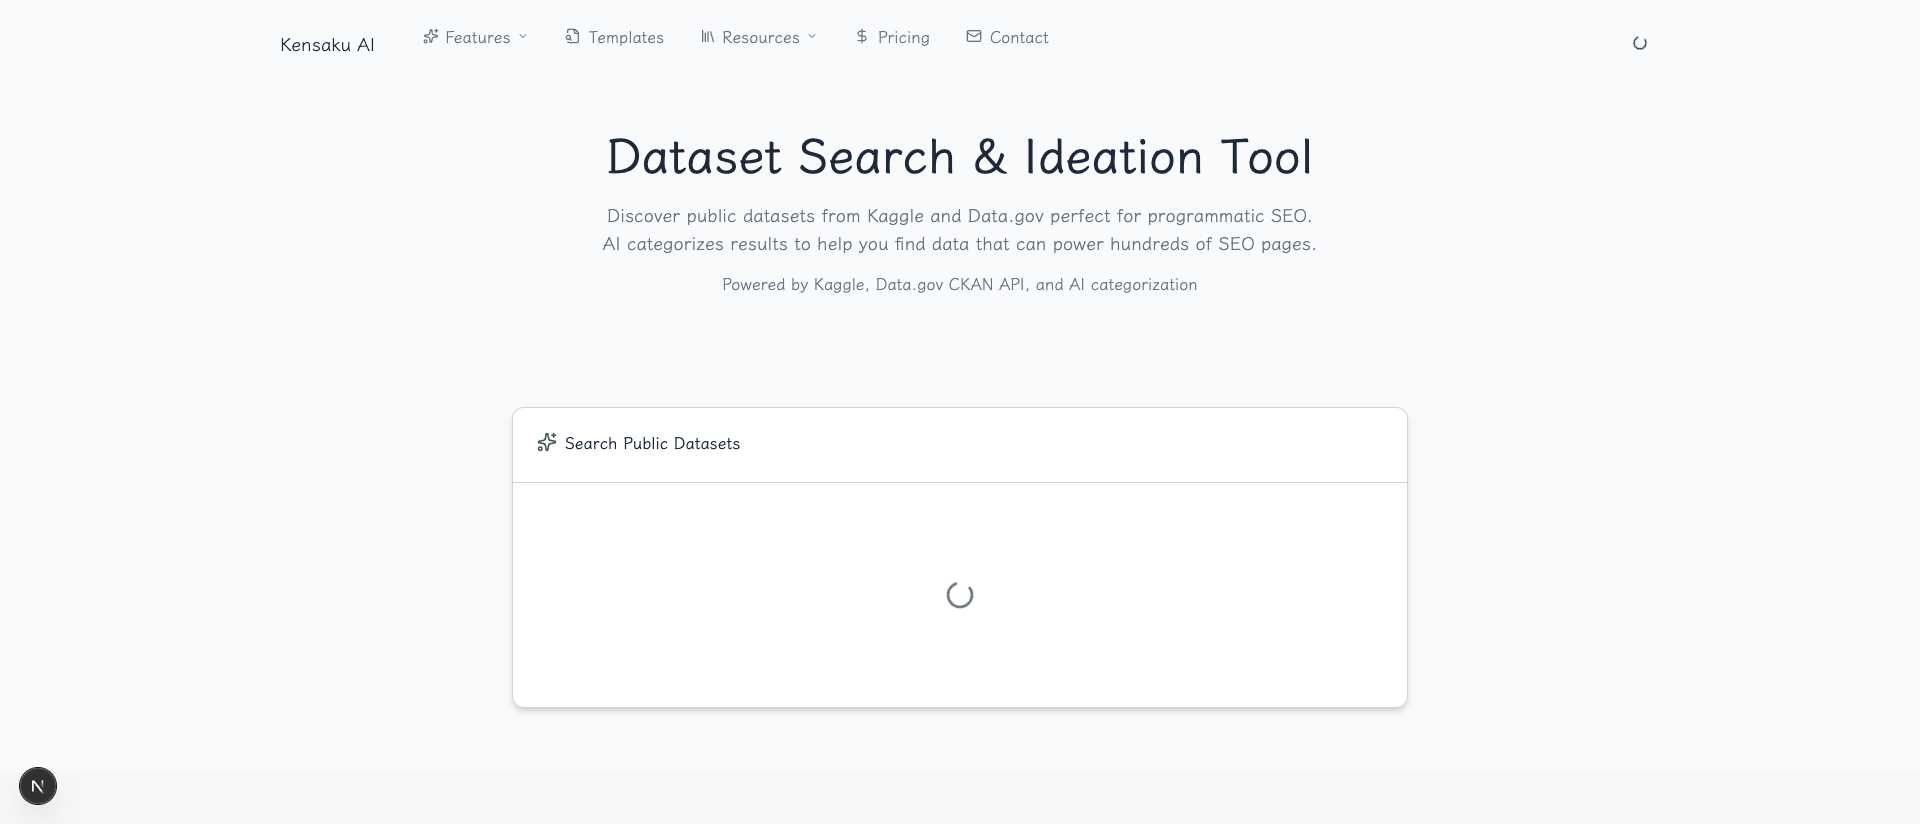Expand the Features dropdown chevron
Viewport: 1920px width, 824px height.
(x=523, y=37)
